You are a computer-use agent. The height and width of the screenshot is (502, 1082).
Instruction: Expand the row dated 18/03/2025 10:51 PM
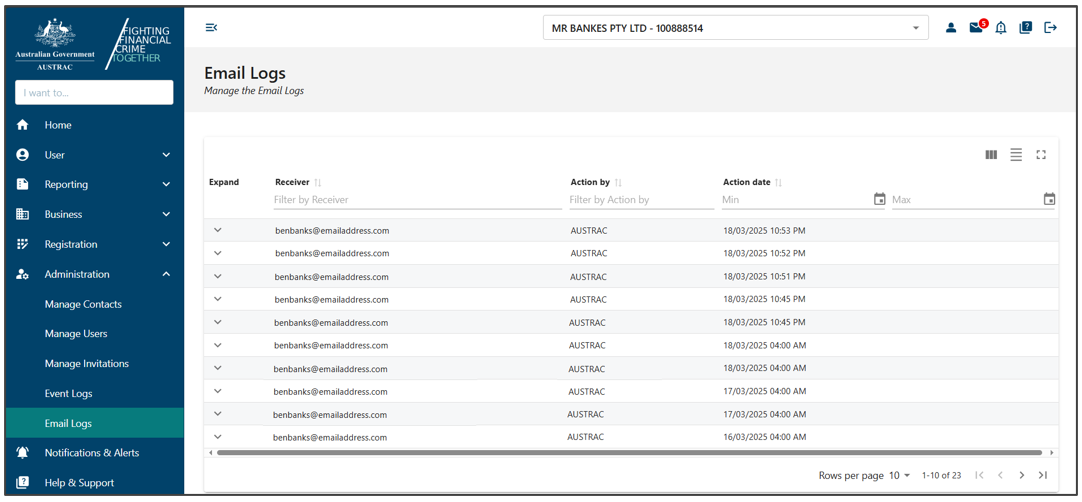(218, 276)
